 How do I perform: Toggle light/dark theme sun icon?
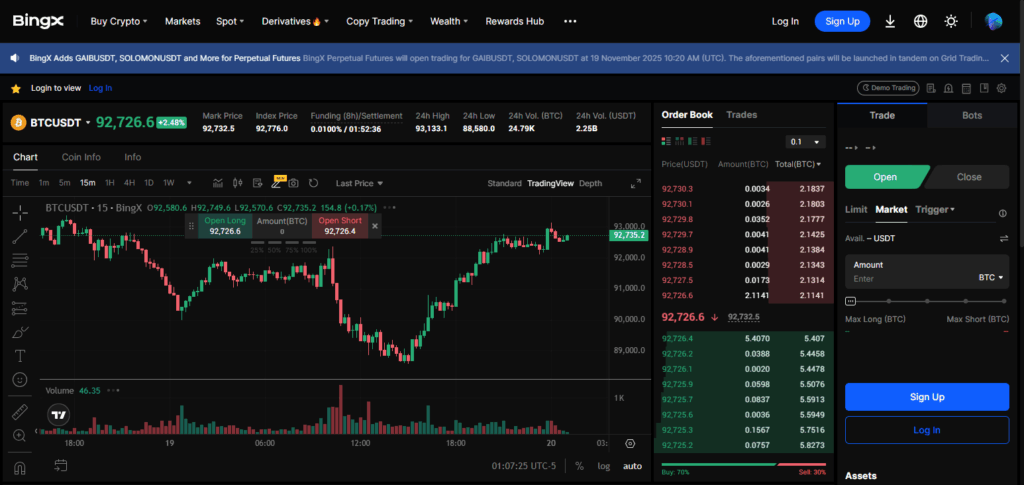[950, 21]
